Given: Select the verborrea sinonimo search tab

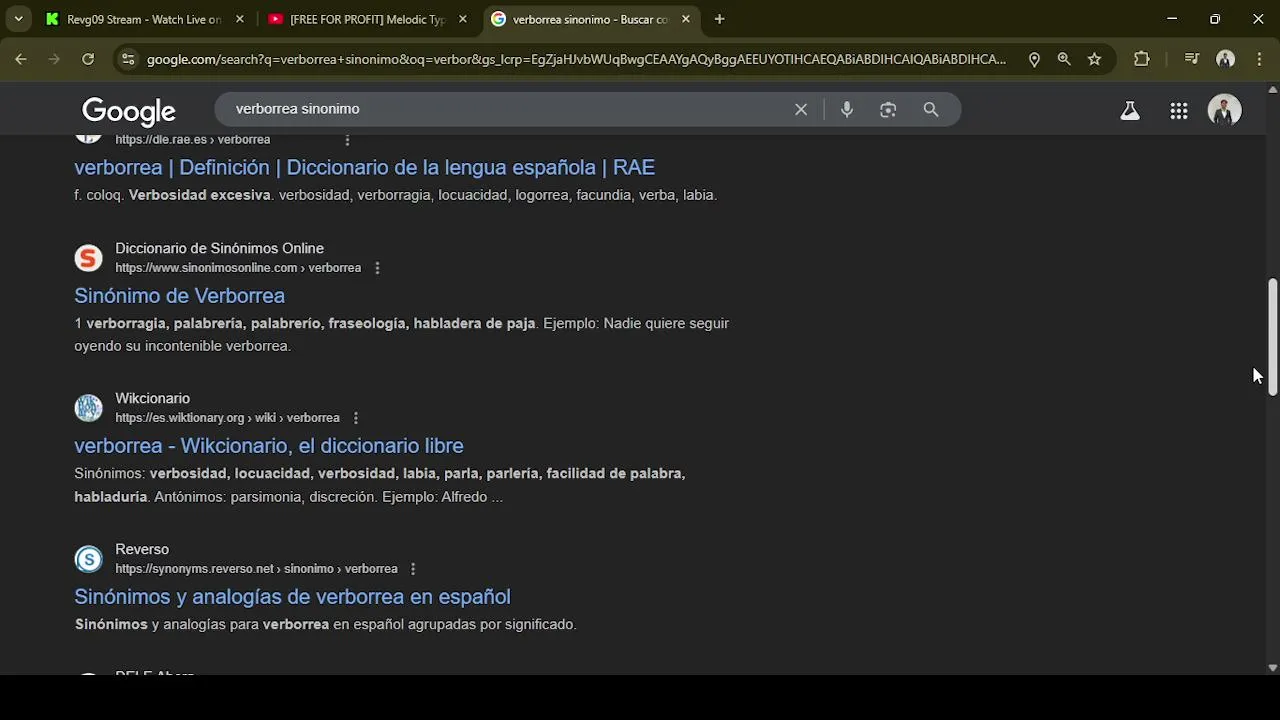Looking at the screenshot, I should click(591, 19).
